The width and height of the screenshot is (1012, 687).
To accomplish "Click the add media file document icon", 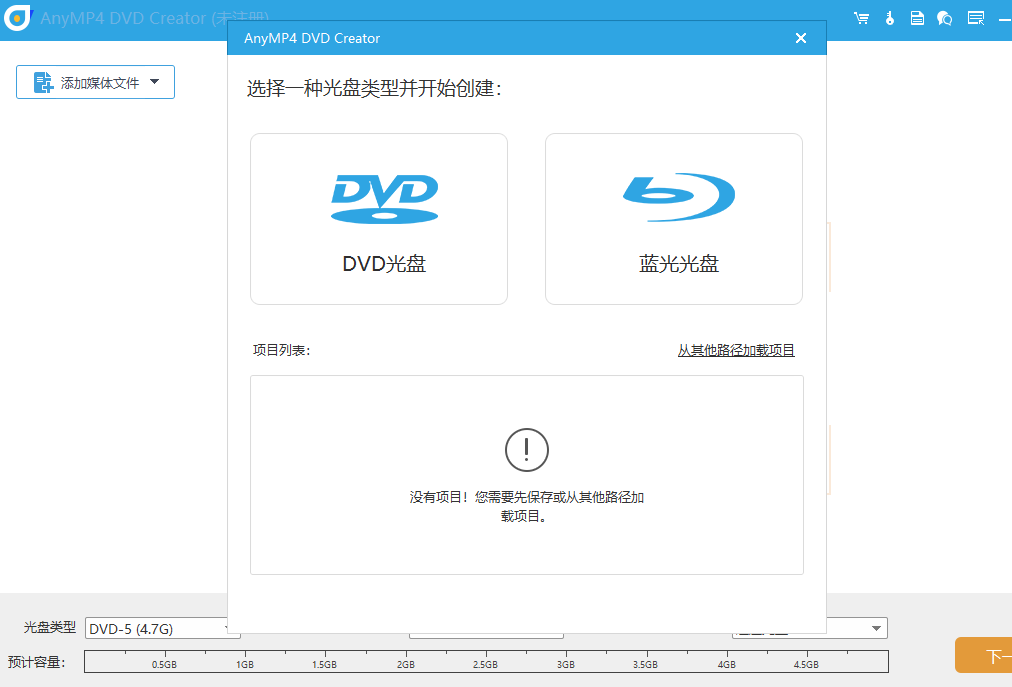I will click(43, 82).
